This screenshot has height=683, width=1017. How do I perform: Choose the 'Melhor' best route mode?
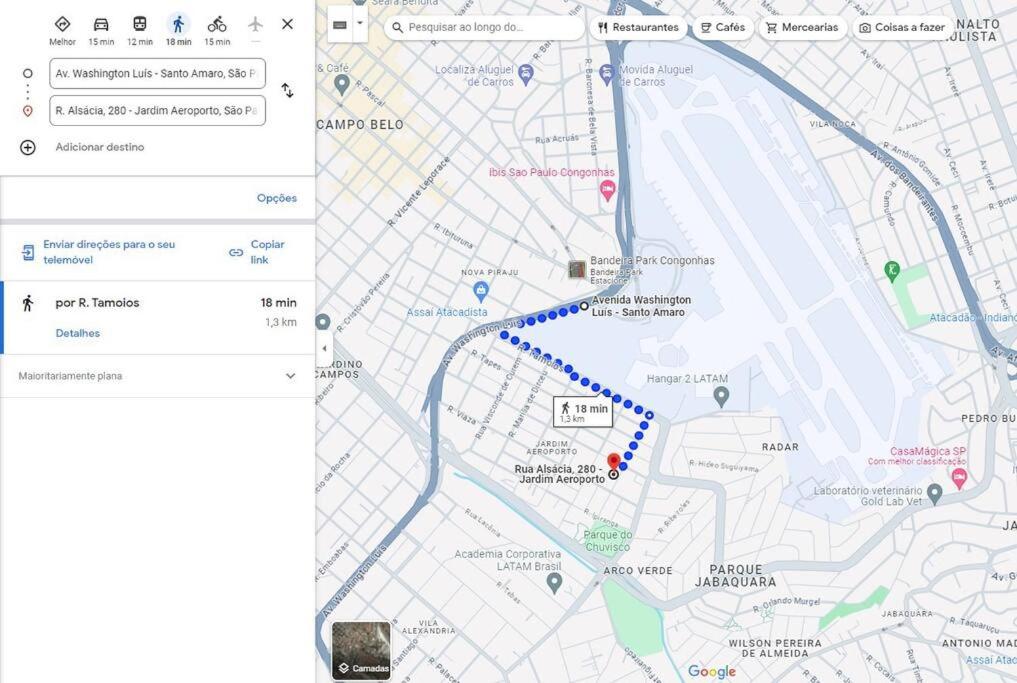pyautogui.click(x=62, y=25)
